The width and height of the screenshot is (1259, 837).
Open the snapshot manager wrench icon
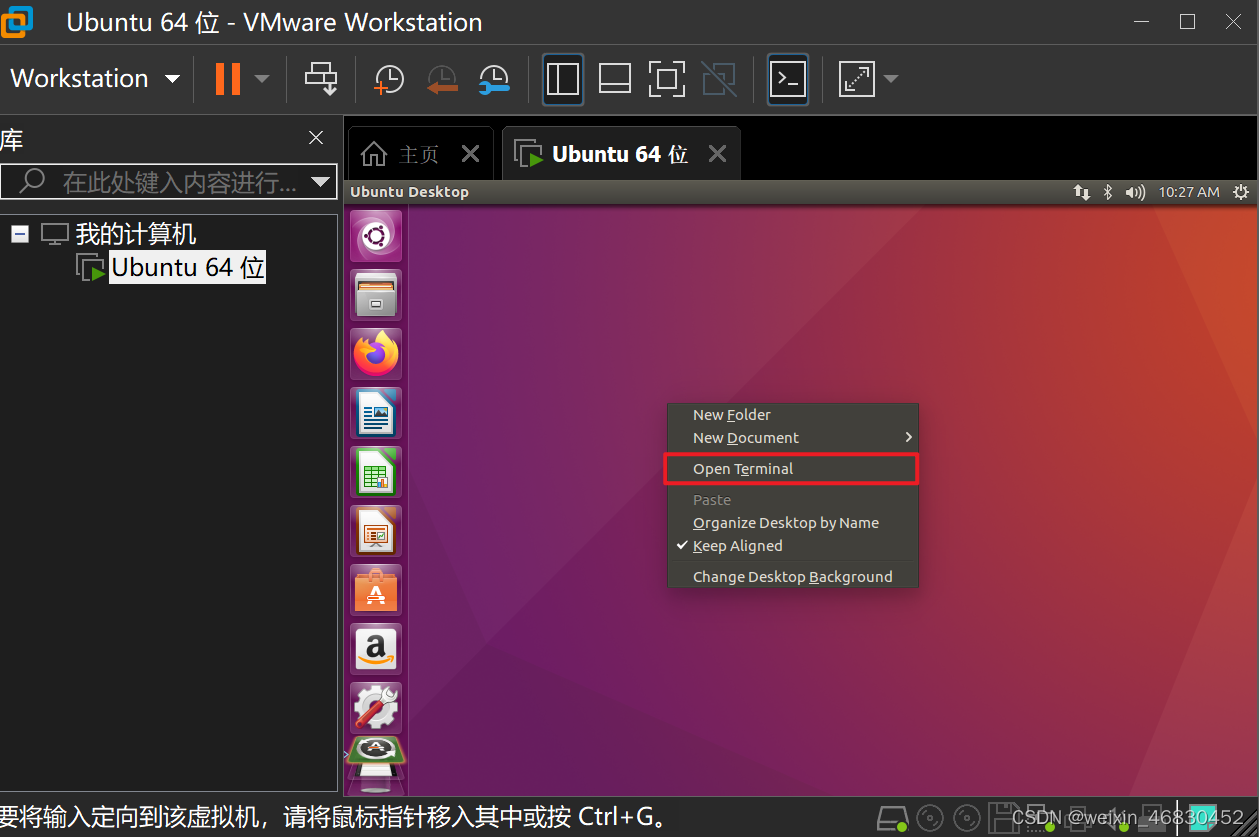[494, 79]
